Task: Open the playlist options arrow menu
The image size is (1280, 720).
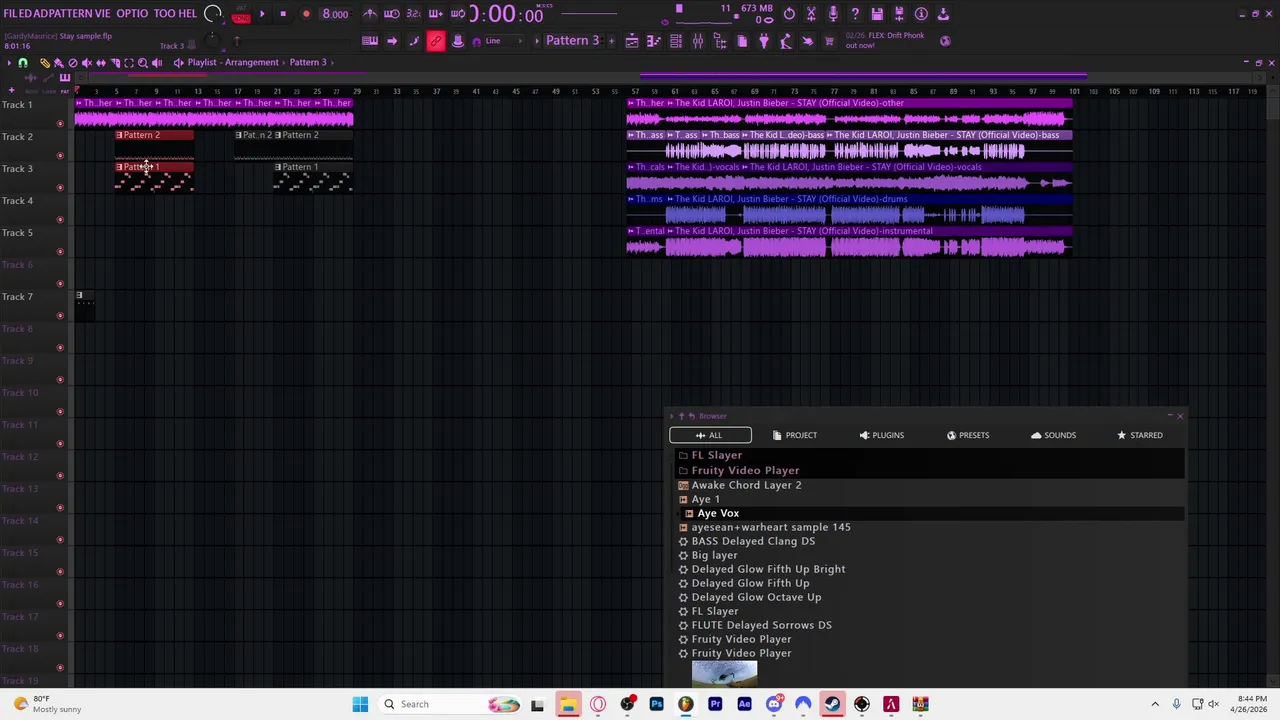Action: [x=9, y=63]
